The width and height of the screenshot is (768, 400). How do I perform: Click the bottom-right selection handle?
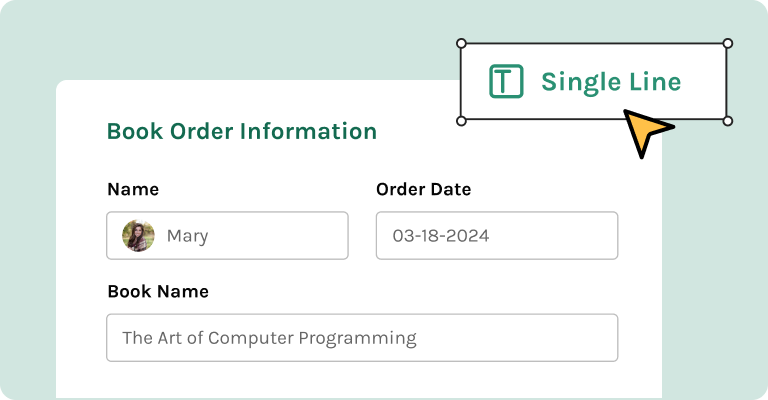pyautogui.click(x=728, y=121)
